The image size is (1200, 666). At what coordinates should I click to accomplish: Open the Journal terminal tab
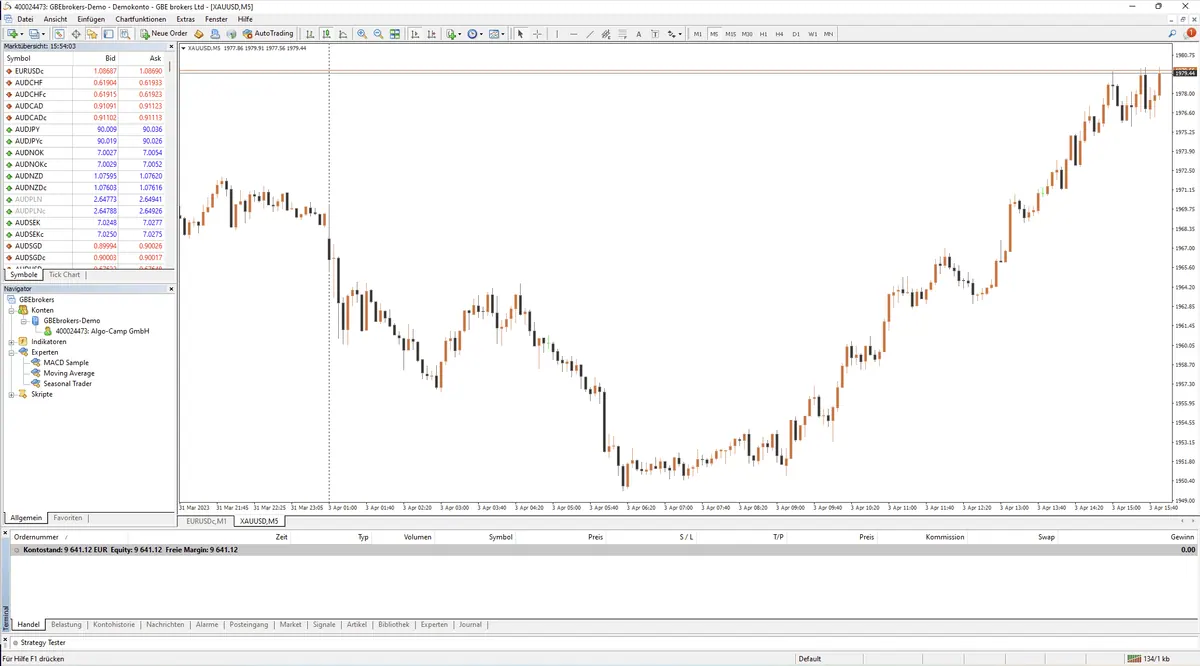[x=470, y=624]
